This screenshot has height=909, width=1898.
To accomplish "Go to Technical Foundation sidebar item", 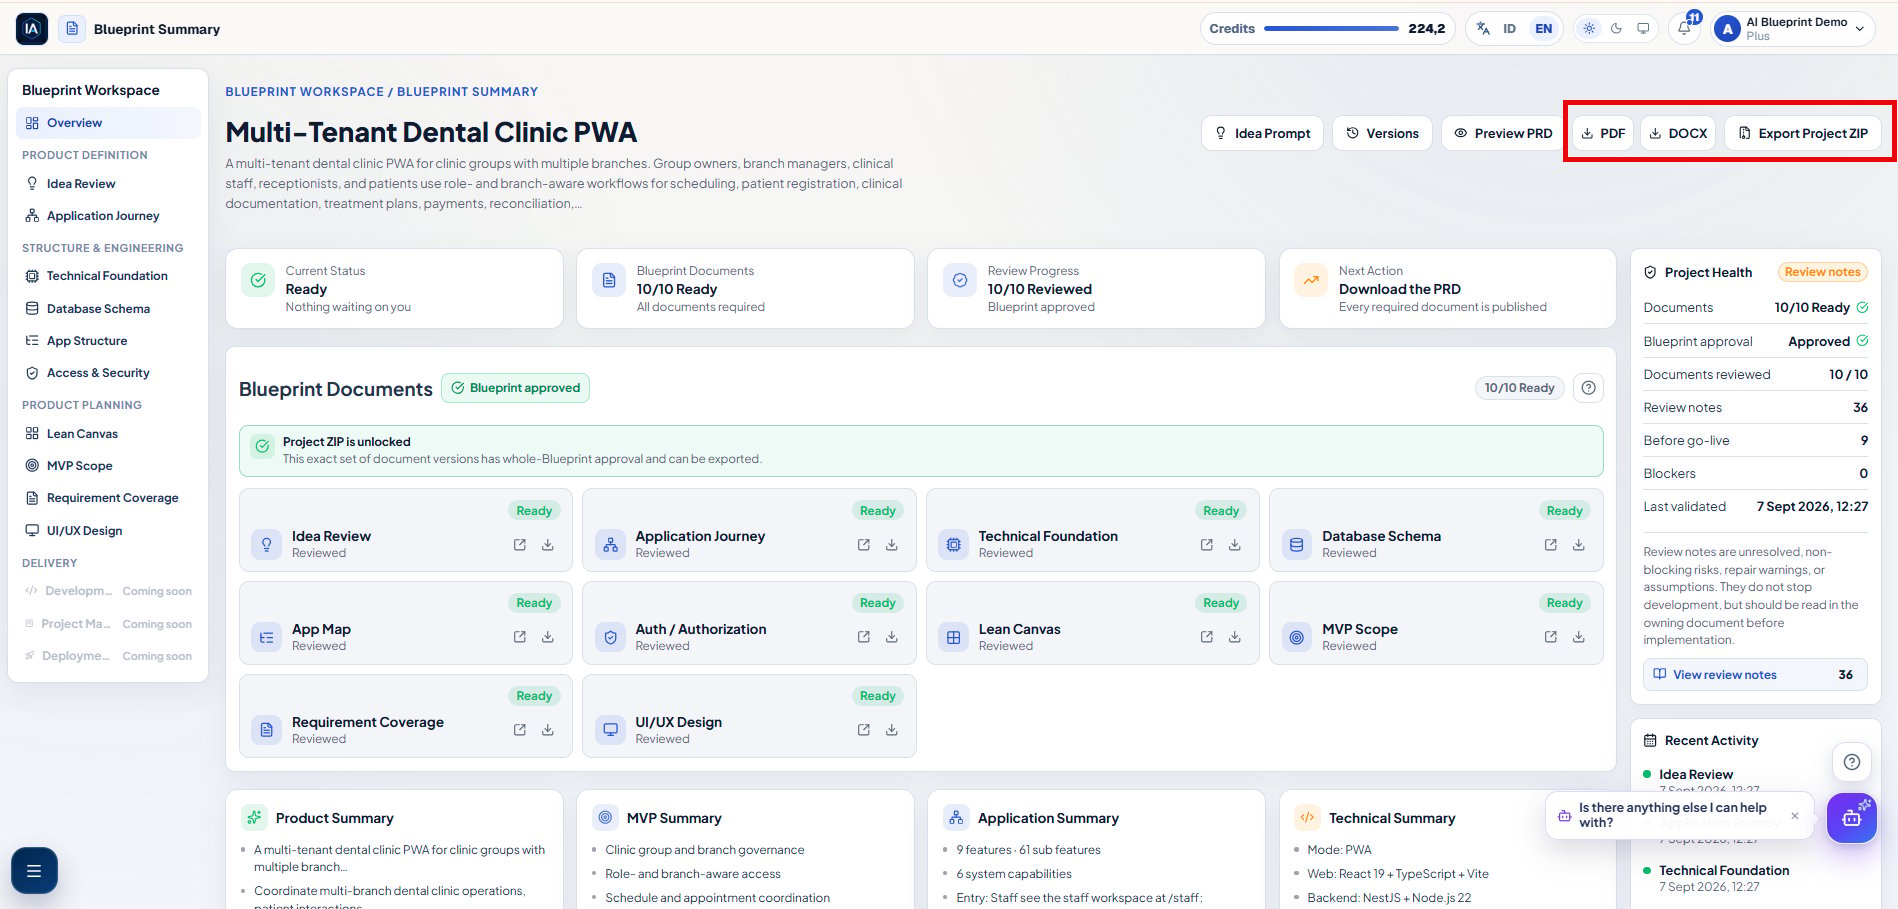I will coord(108,276).
